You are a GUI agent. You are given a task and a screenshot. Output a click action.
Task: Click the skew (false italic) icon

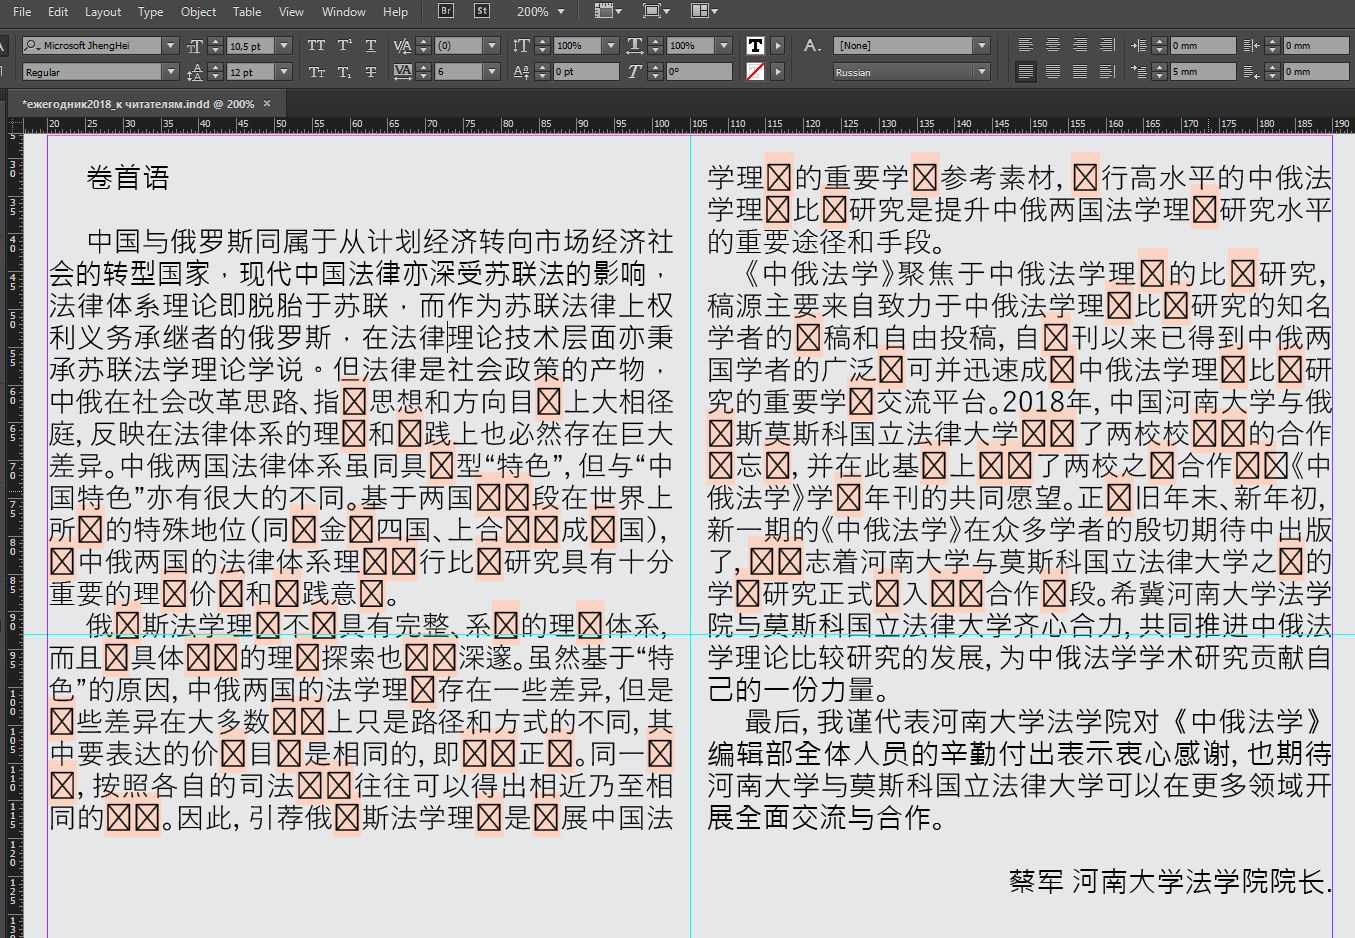point(634,72)
